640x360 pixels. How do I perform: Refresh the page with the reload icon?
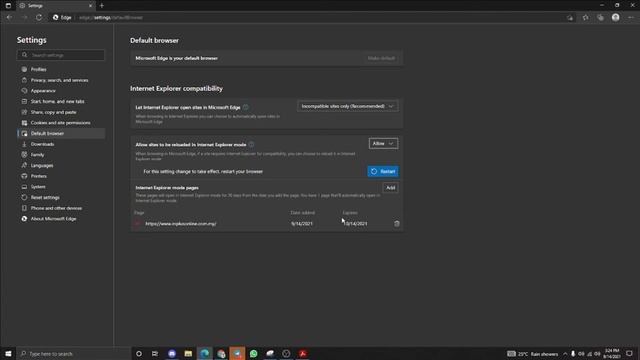[x=39, y=18]
